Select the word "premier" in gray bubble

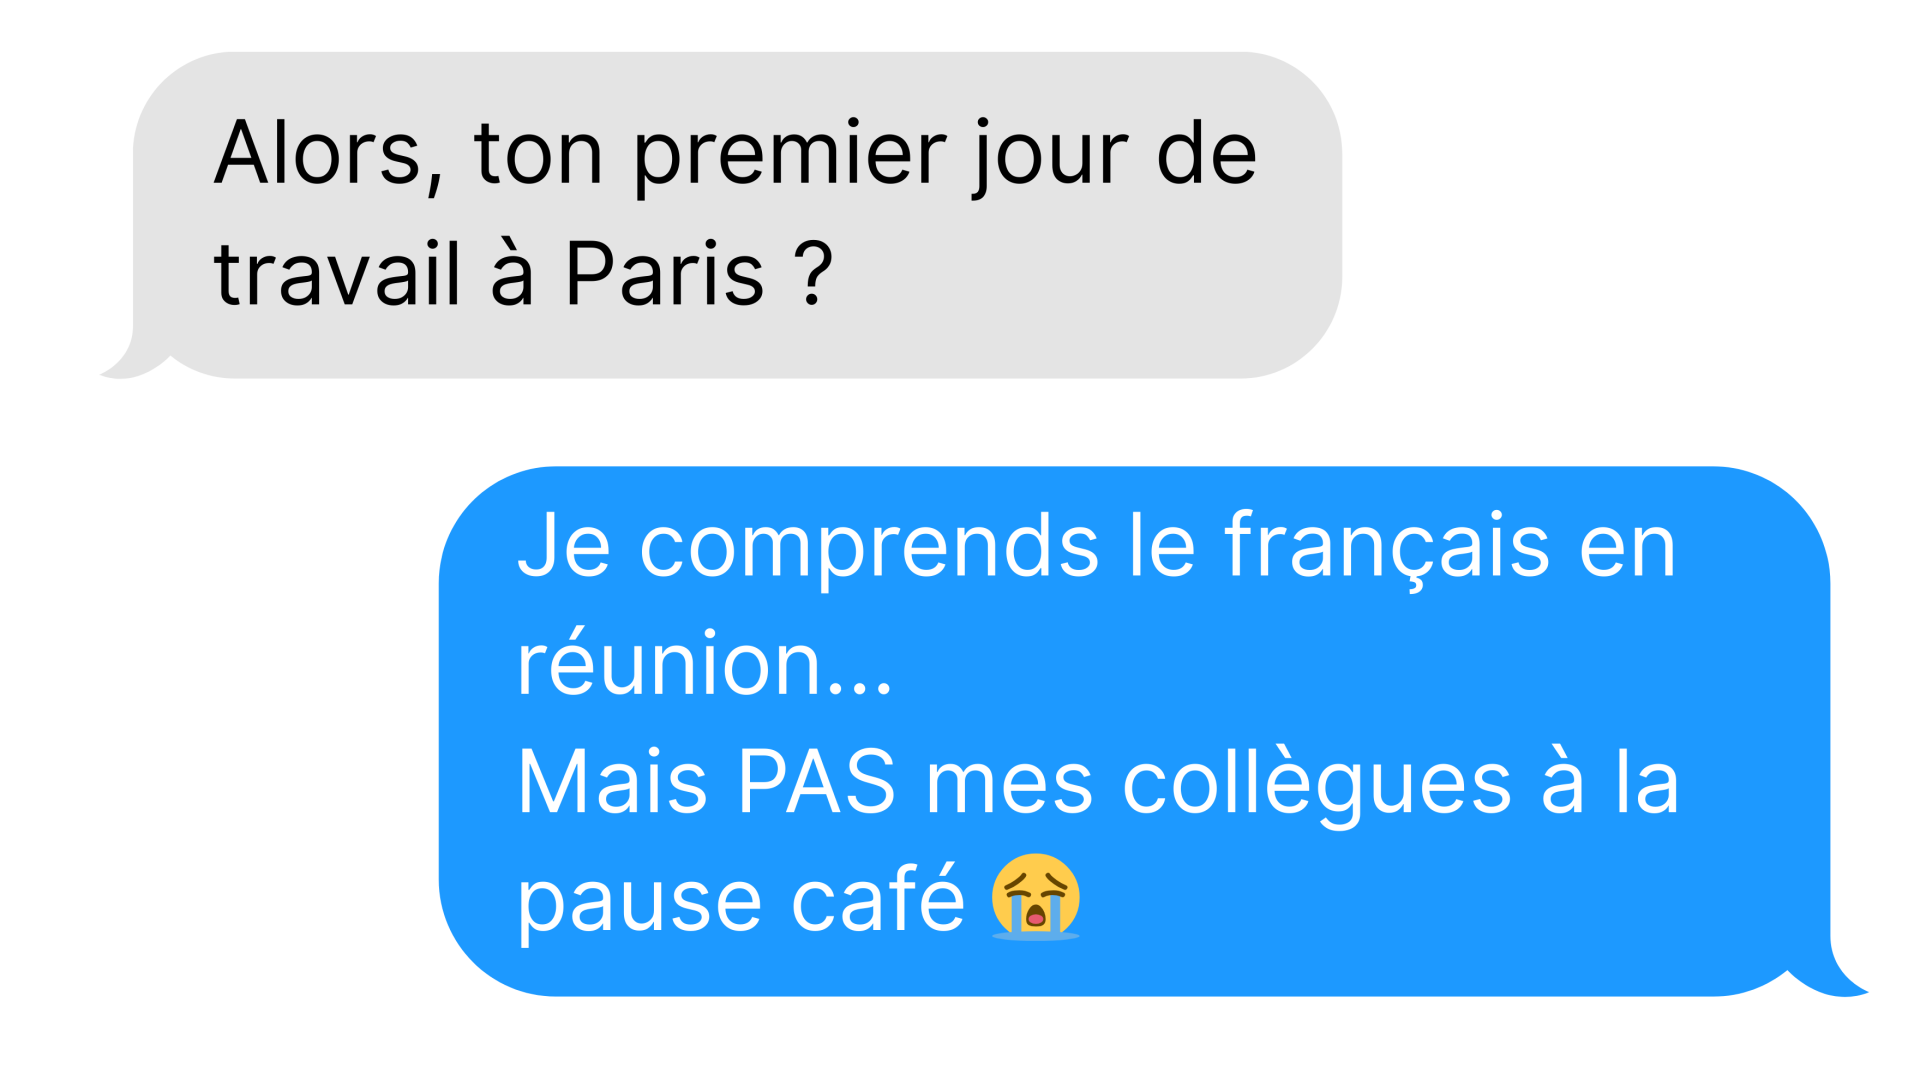790,157
